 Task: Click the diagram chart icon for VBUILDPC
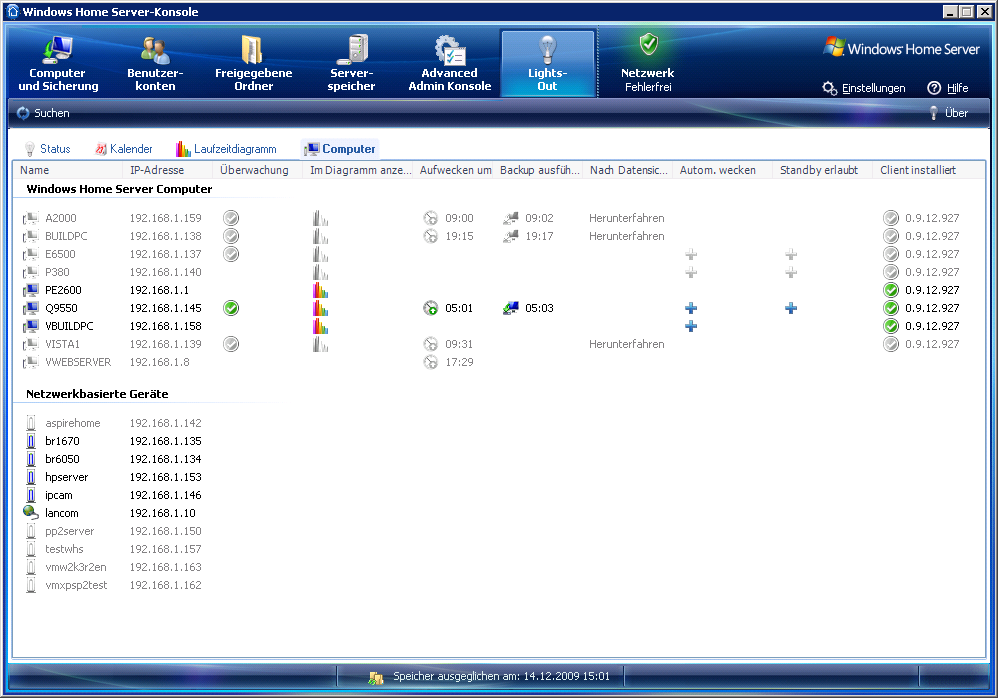[320, 326]
